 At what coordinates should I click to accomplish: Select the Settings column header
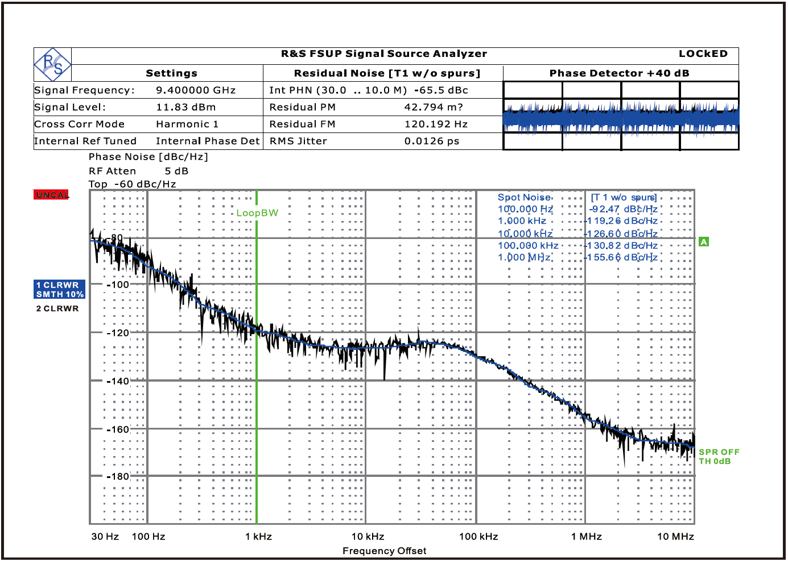coord(172,73)
